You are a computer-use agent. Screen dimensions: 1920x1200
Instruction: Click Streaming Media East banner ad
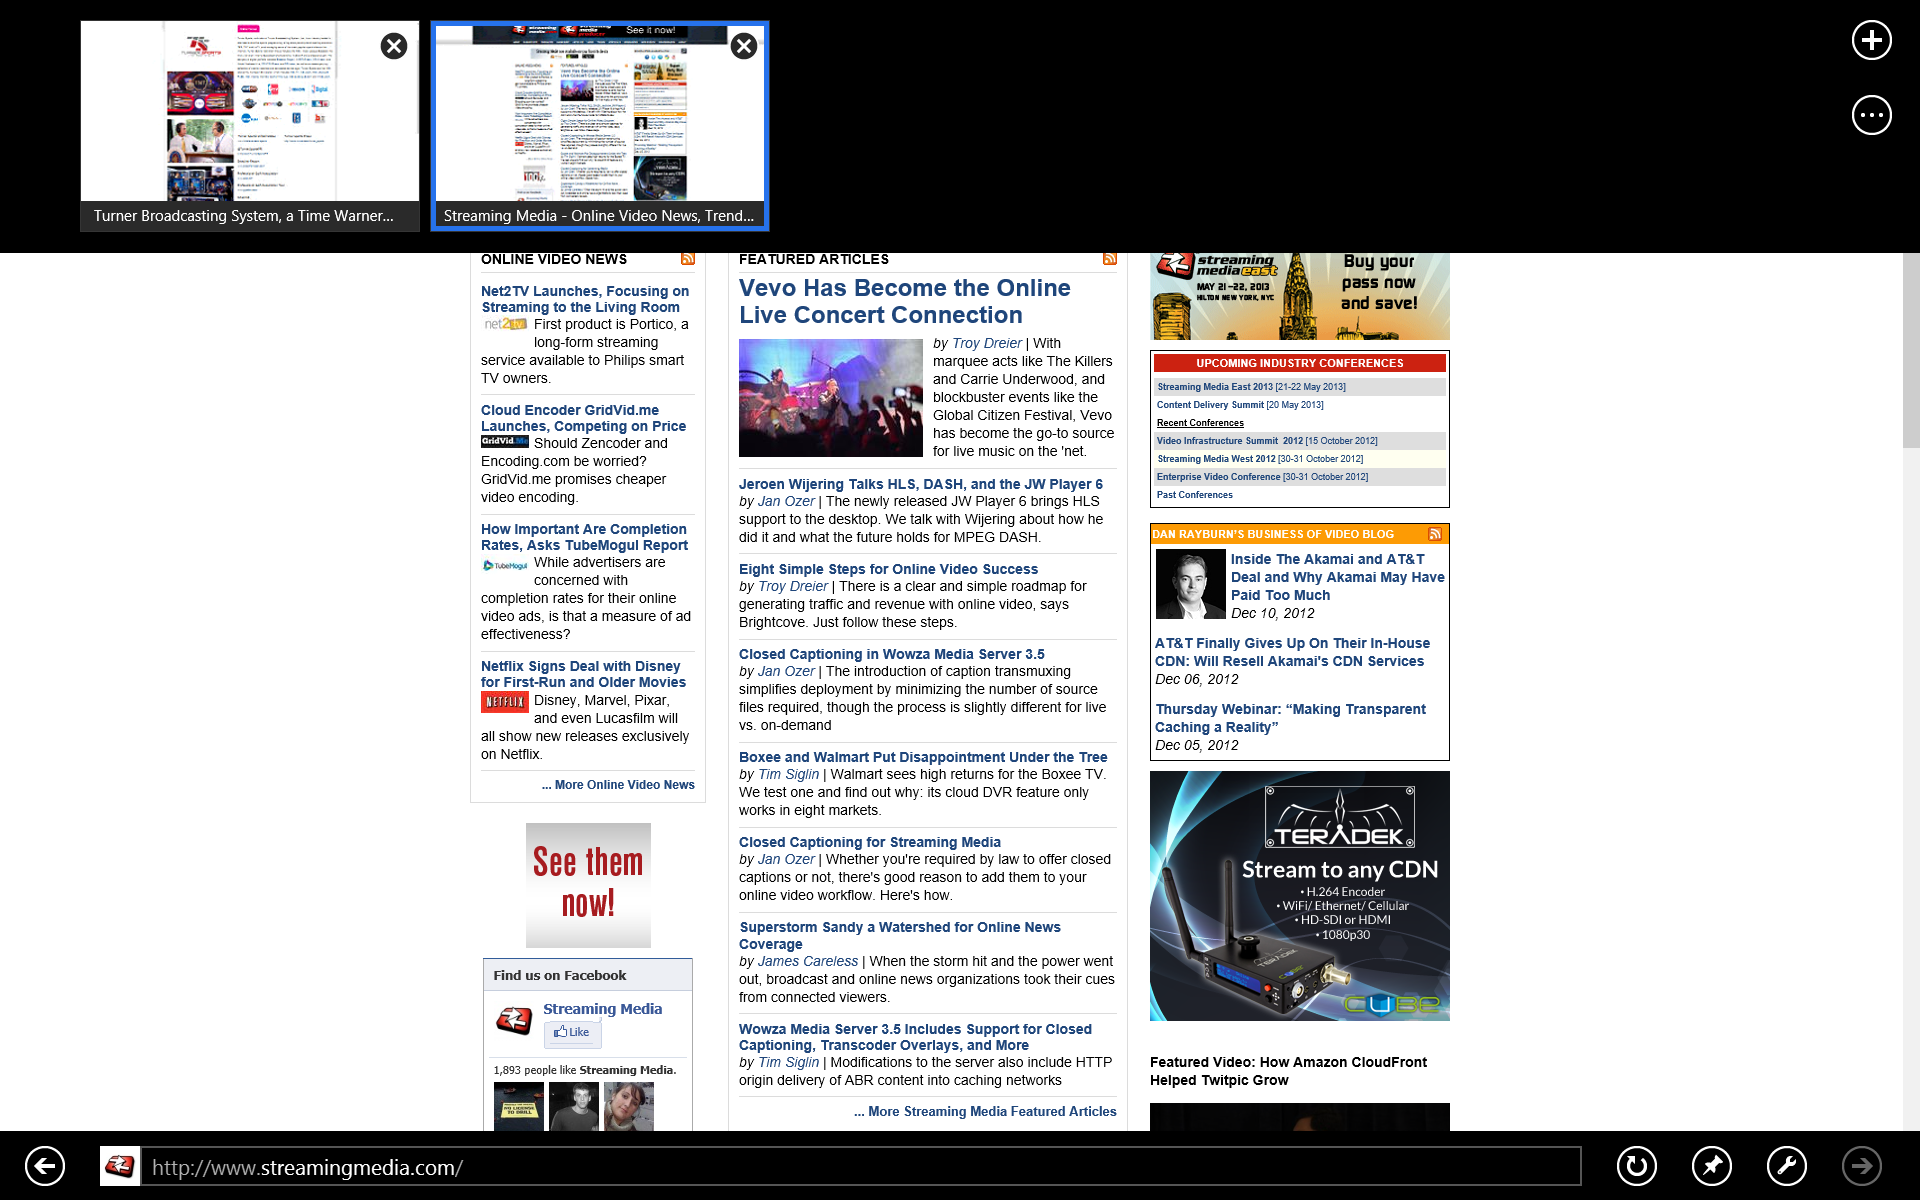1300,296
